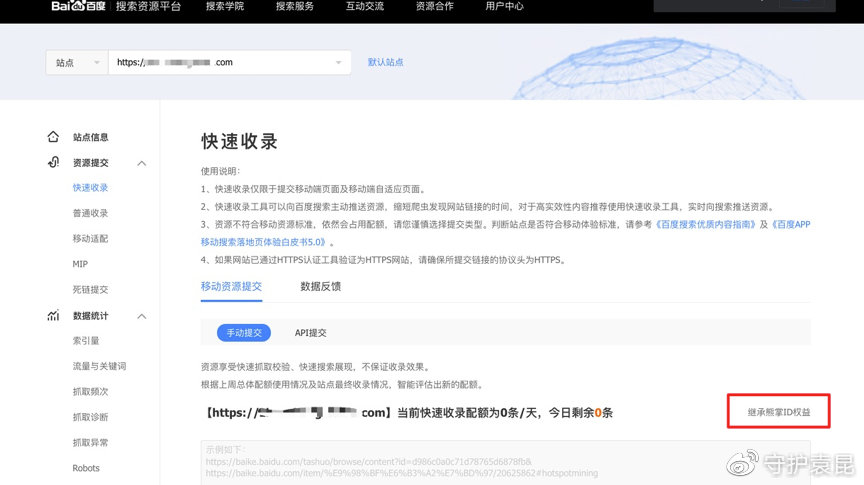This screenshot has width=864, height=485.
Task: Click 搜索资源平台 title in header
Action: [x=148, y=6]
